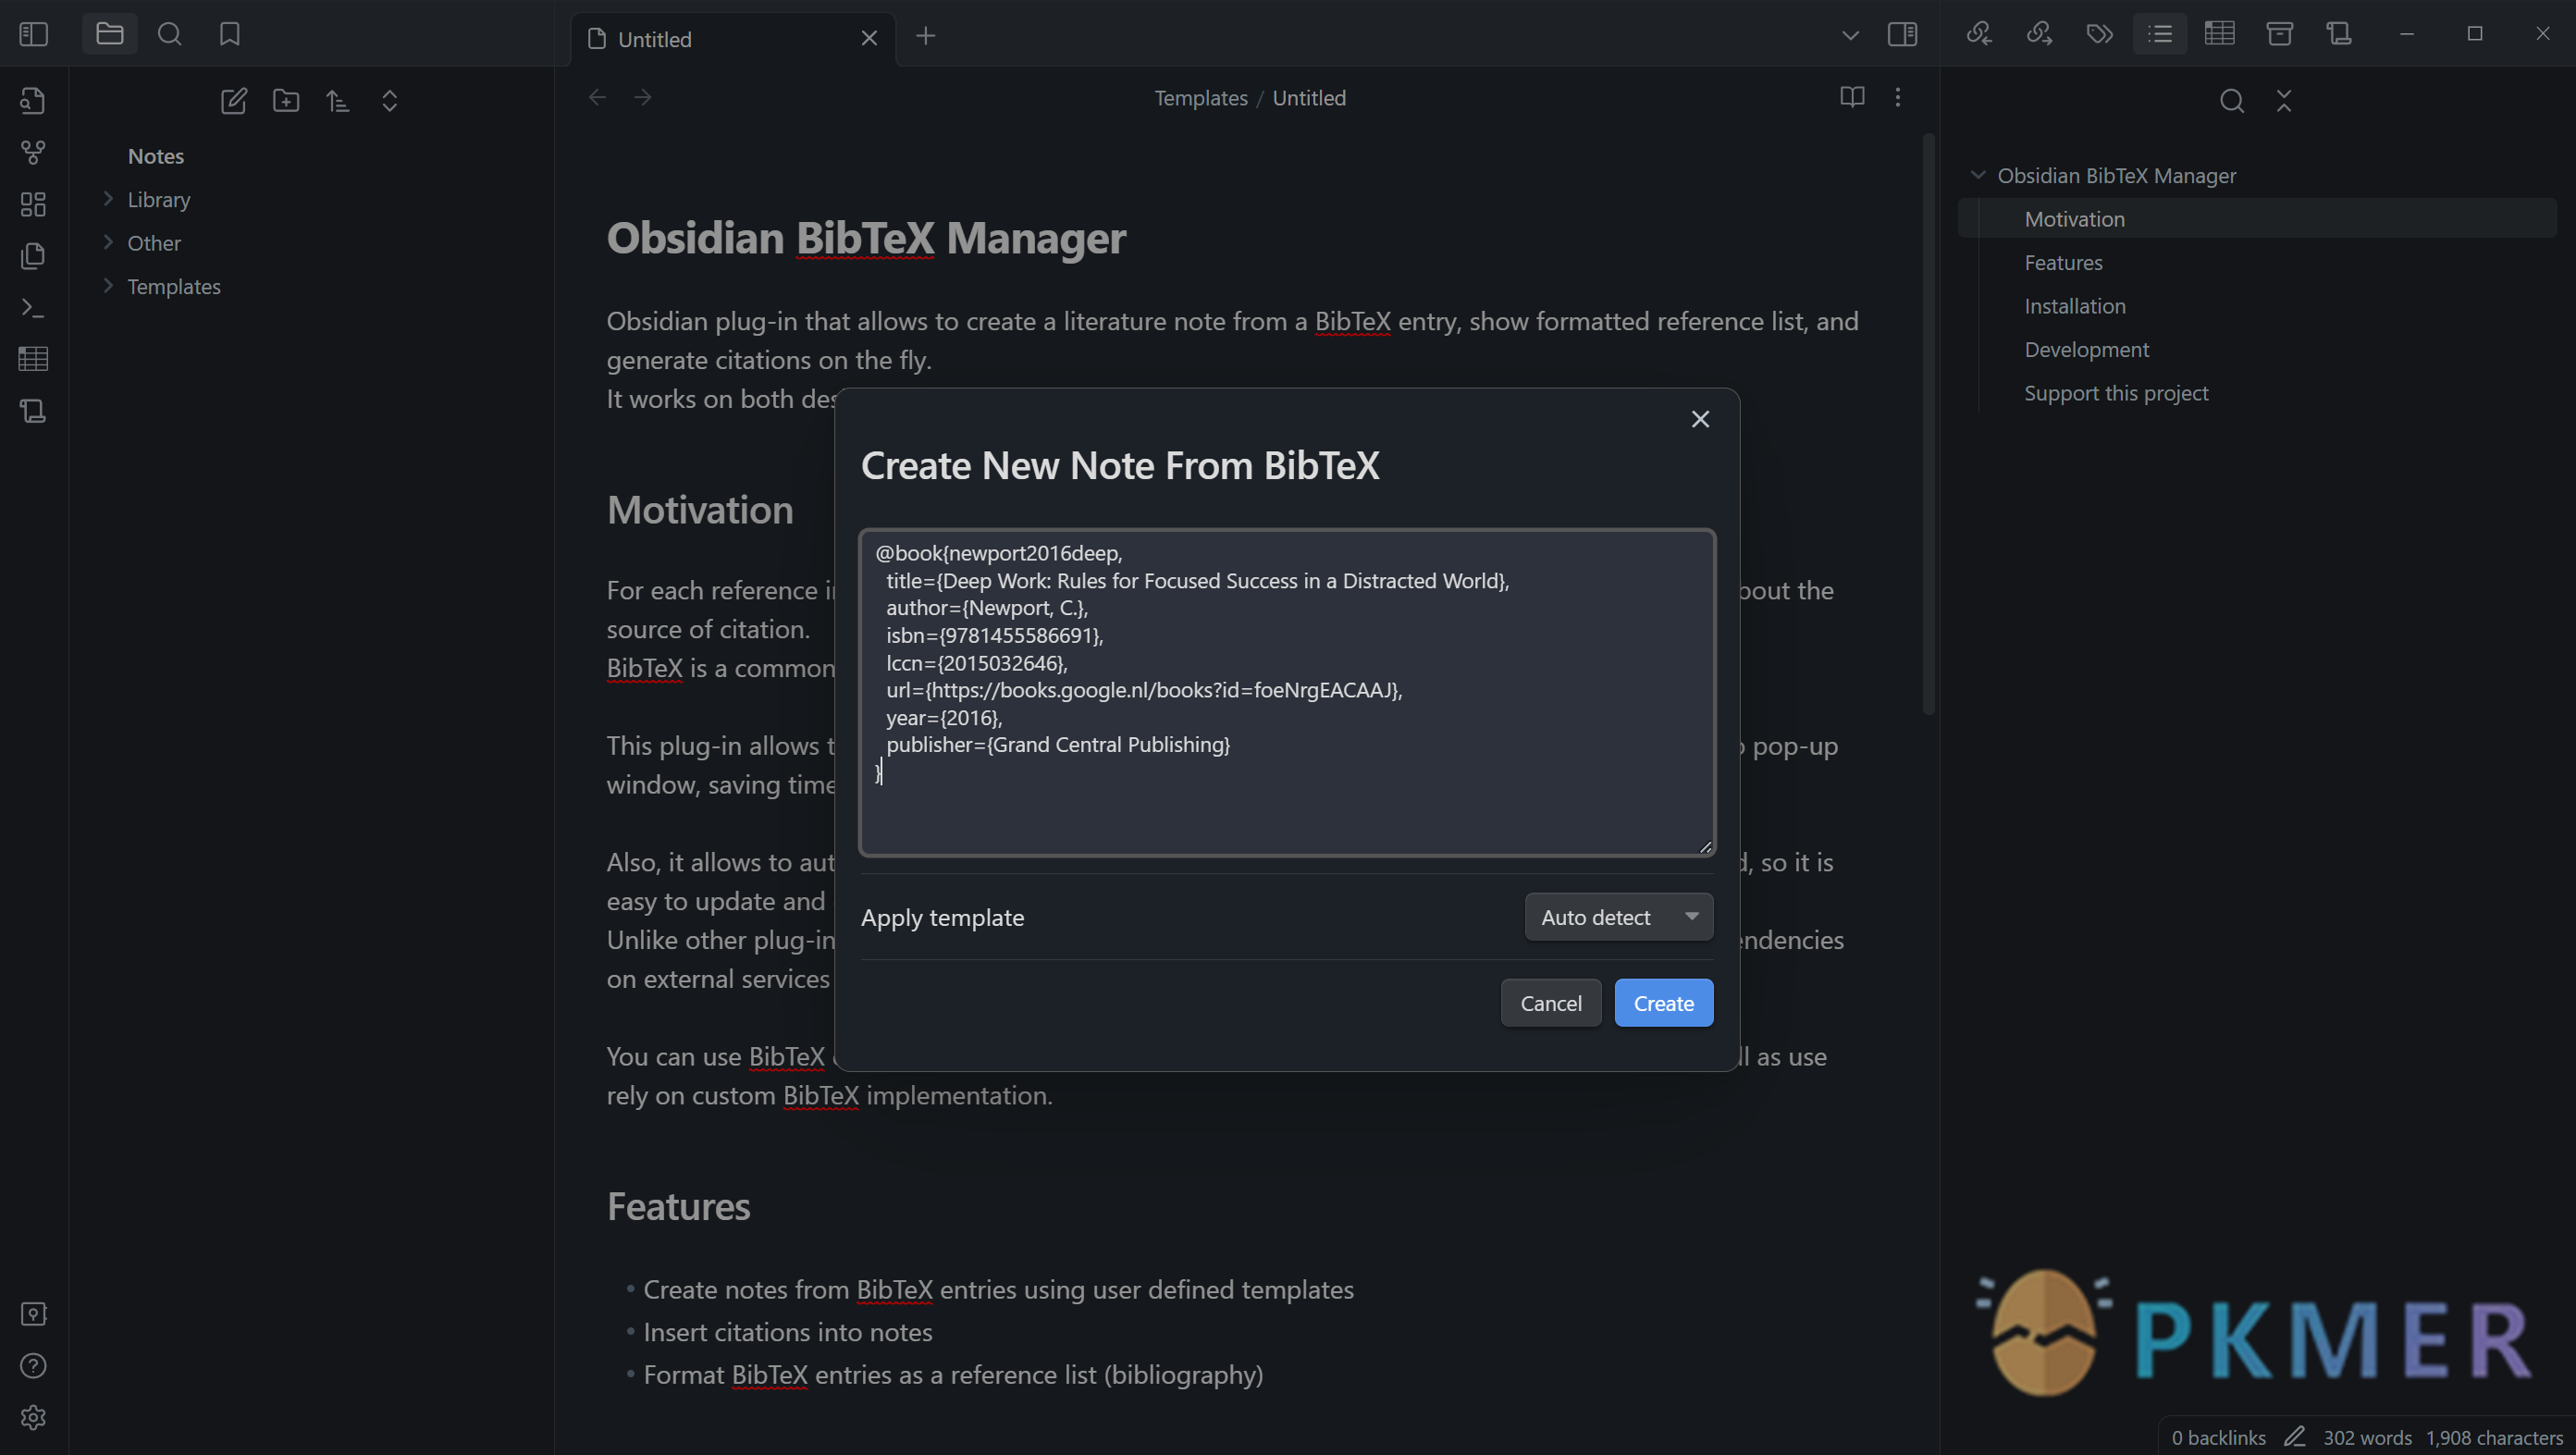Click Templates in the breadcrumb path
Screen dimensions: 2576x1455
(x=1201, y=98)
